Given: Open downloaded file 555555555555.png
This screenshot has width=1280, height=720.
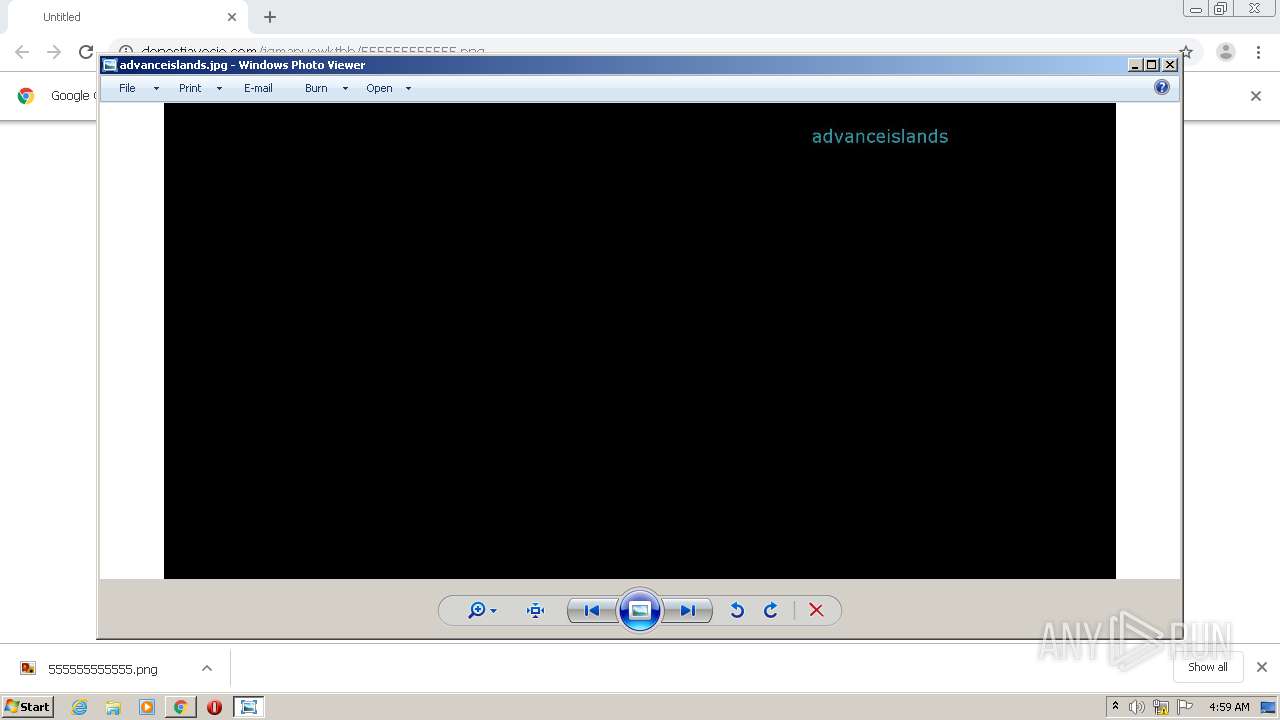Looking at the screenshot, I should (x=103, y=669).
